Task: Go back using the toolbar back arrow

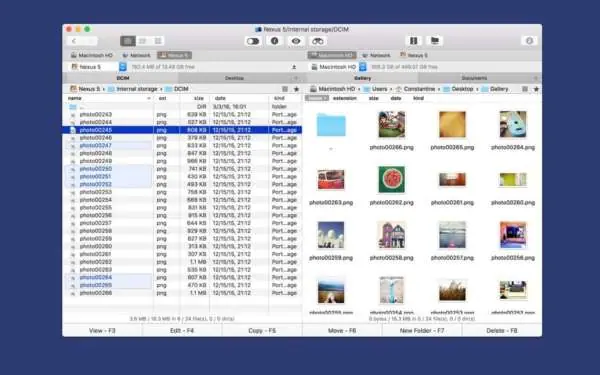Action: [74, 41]
